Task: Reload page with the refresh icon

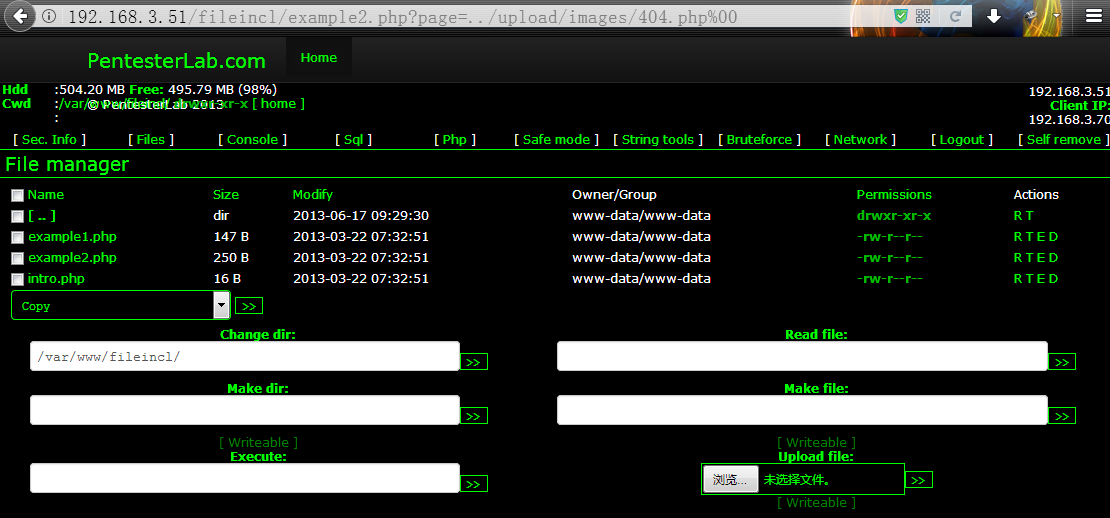Action: 955,16
